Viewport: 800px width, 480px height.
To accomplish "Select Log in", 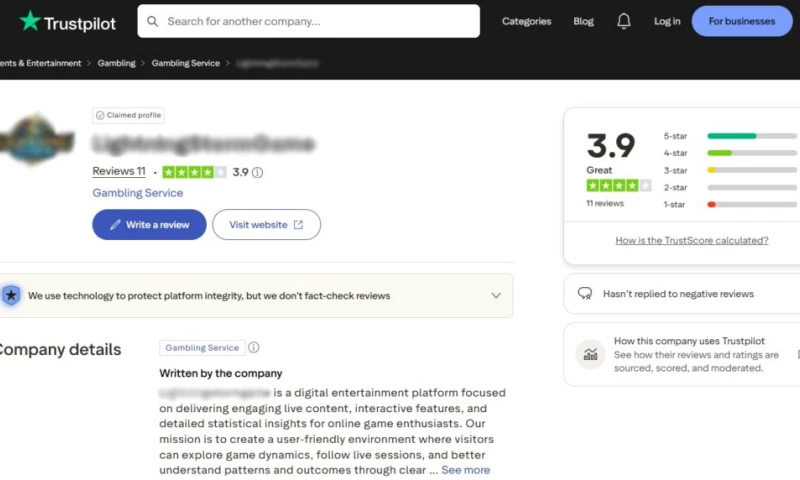I will (667, 21).
